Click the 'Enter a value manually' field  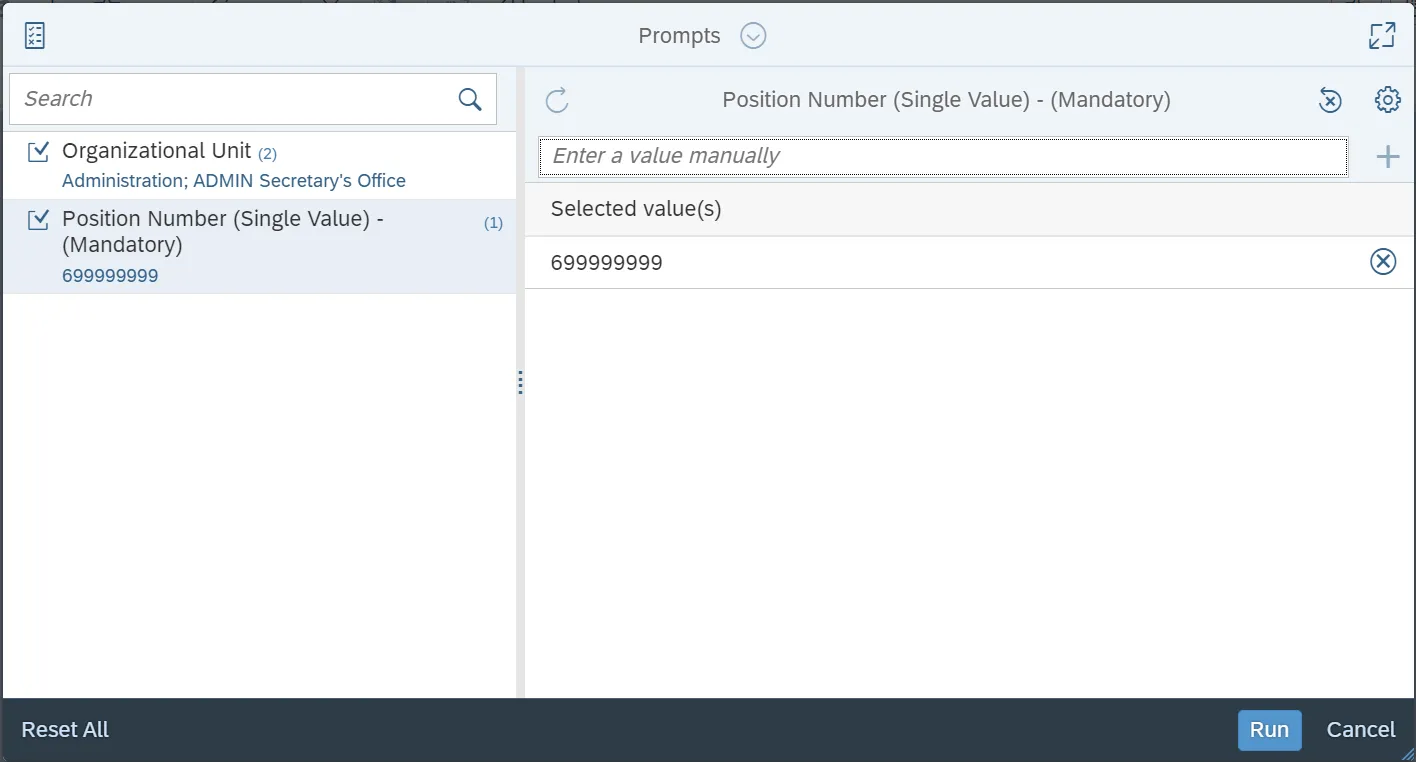(x=942, y=156)
